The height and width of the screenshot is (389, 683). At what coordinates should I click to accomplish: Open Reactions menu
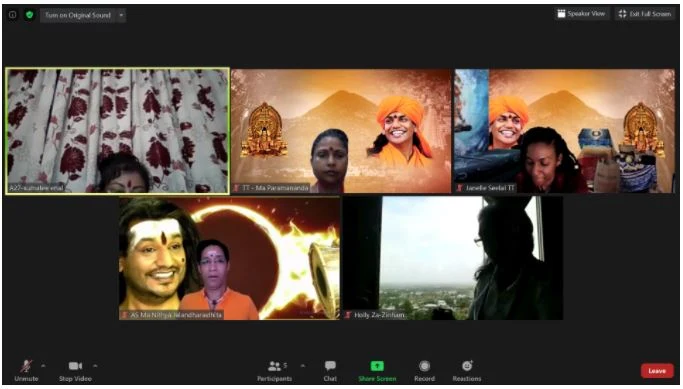467,371
